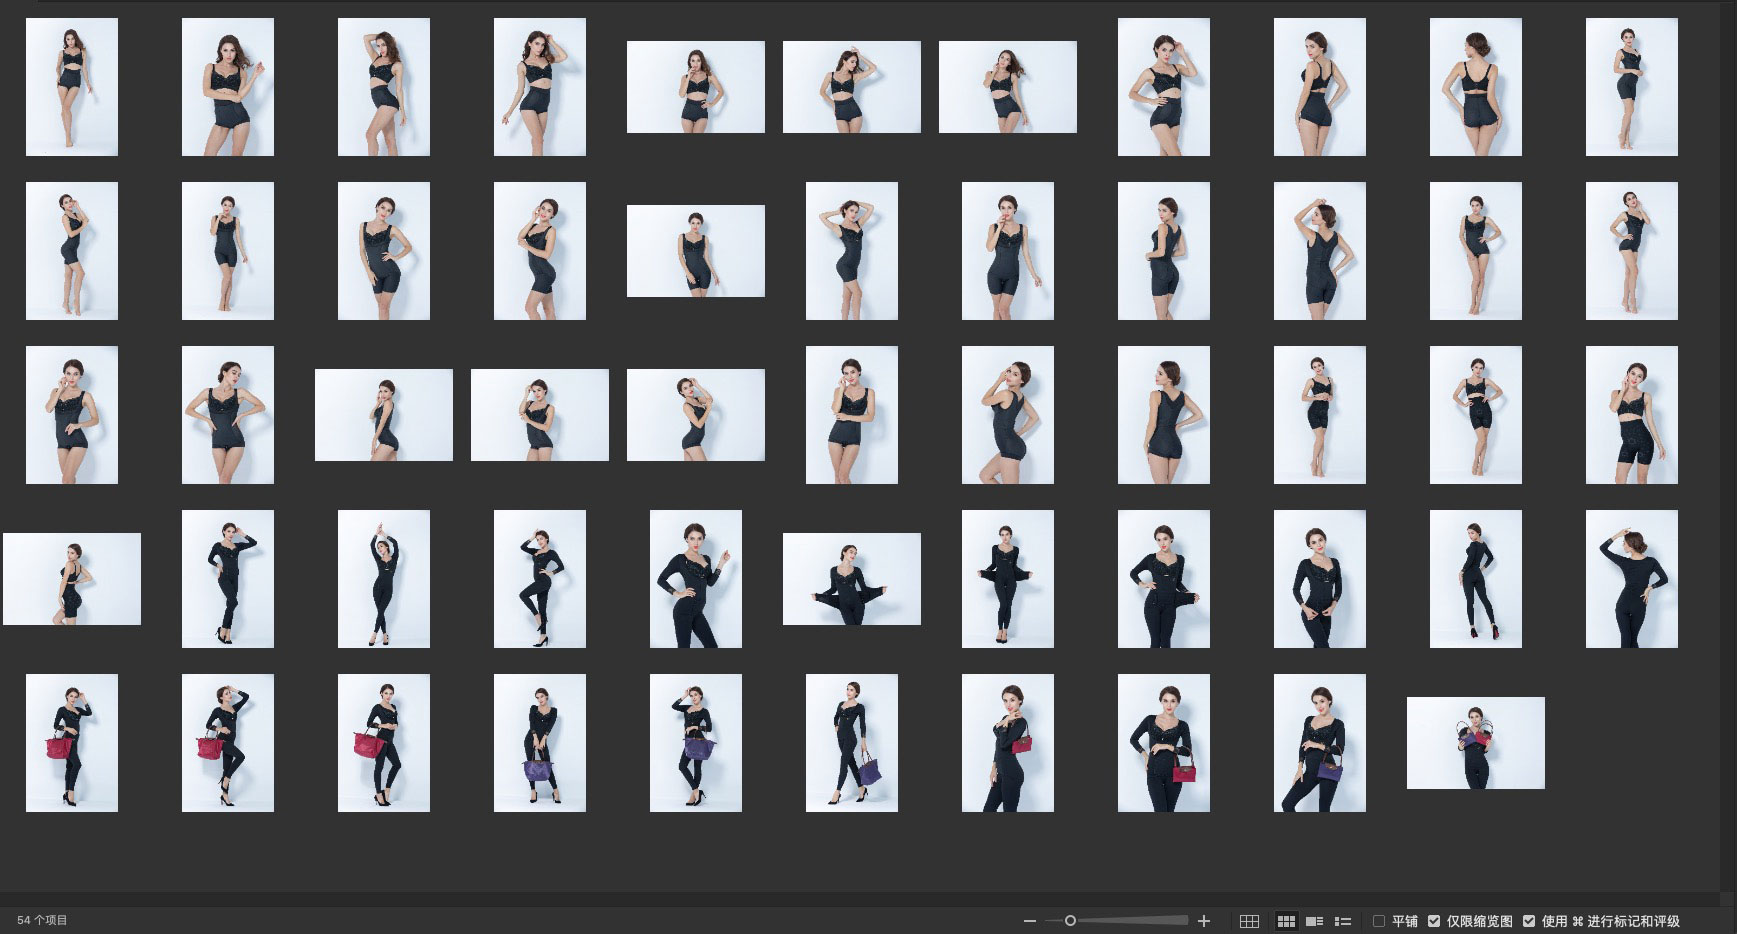
Task: Click the thumbnail size slider handle
Action: (1070, 921)
